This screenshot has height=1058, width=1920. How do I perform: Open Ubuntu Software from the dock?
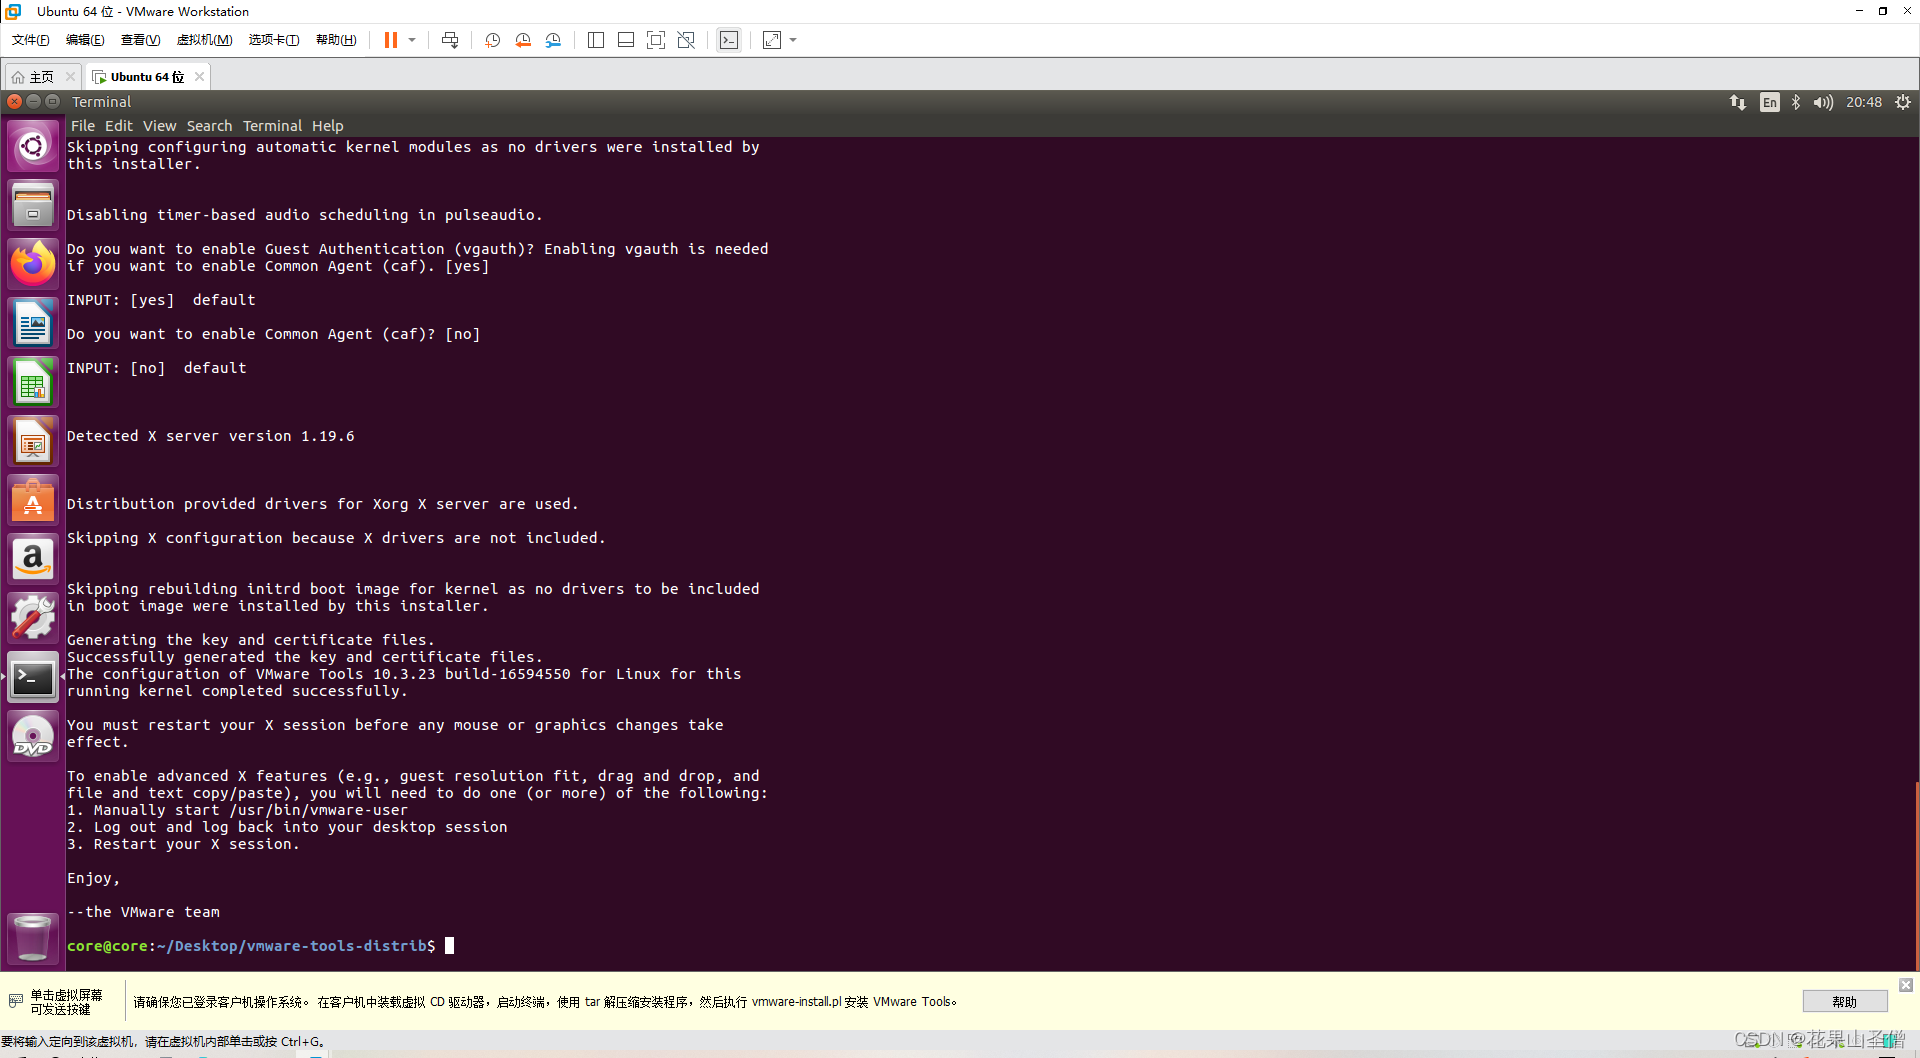(33, 499)
